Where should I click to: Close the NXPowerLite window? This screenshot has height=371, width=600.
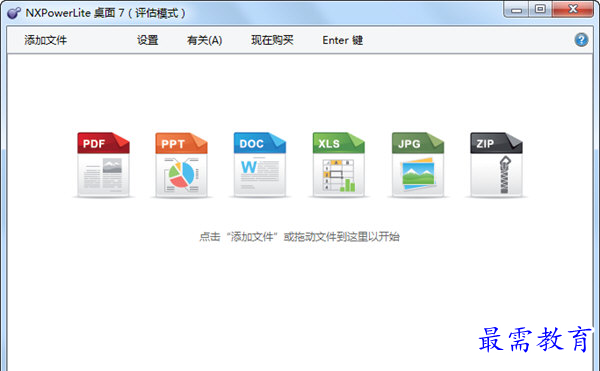pos(573,9)
